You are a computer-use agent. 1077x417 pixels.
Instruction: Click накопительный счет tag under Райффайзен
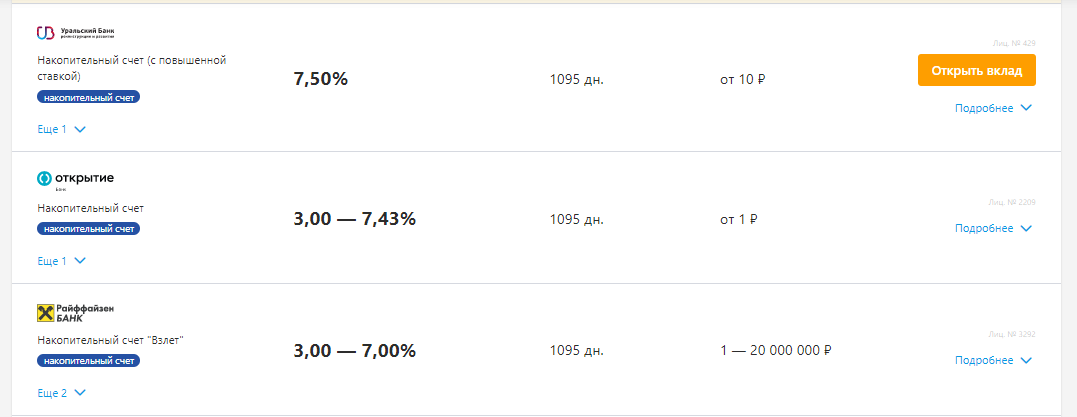(89, 361)
